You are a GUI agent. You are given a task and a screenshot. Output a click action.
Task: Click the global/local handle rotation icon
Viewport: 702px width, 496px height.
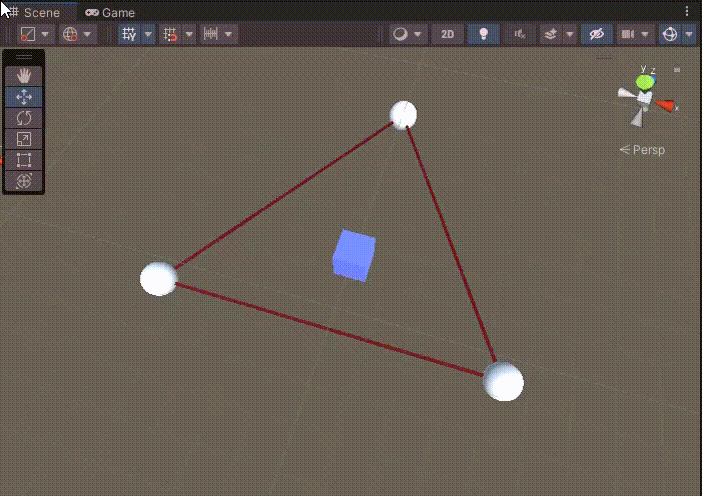pos(70,34)
